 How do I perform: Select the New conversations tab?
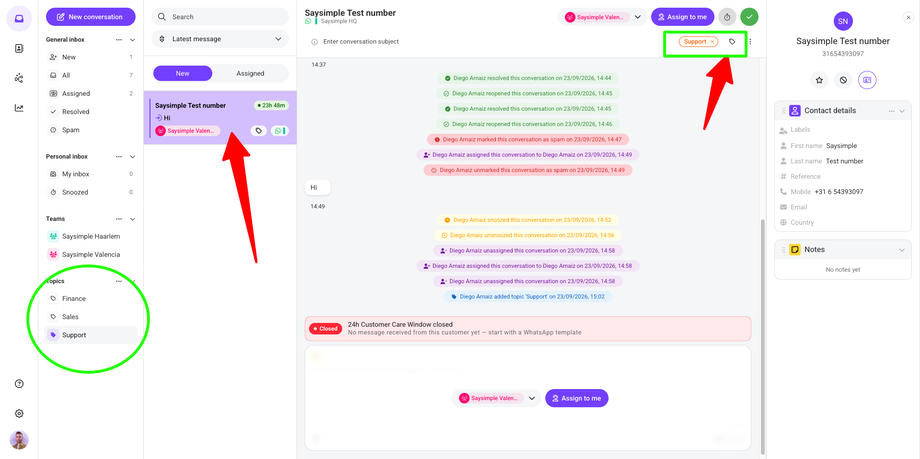click(x=182, y=73)
